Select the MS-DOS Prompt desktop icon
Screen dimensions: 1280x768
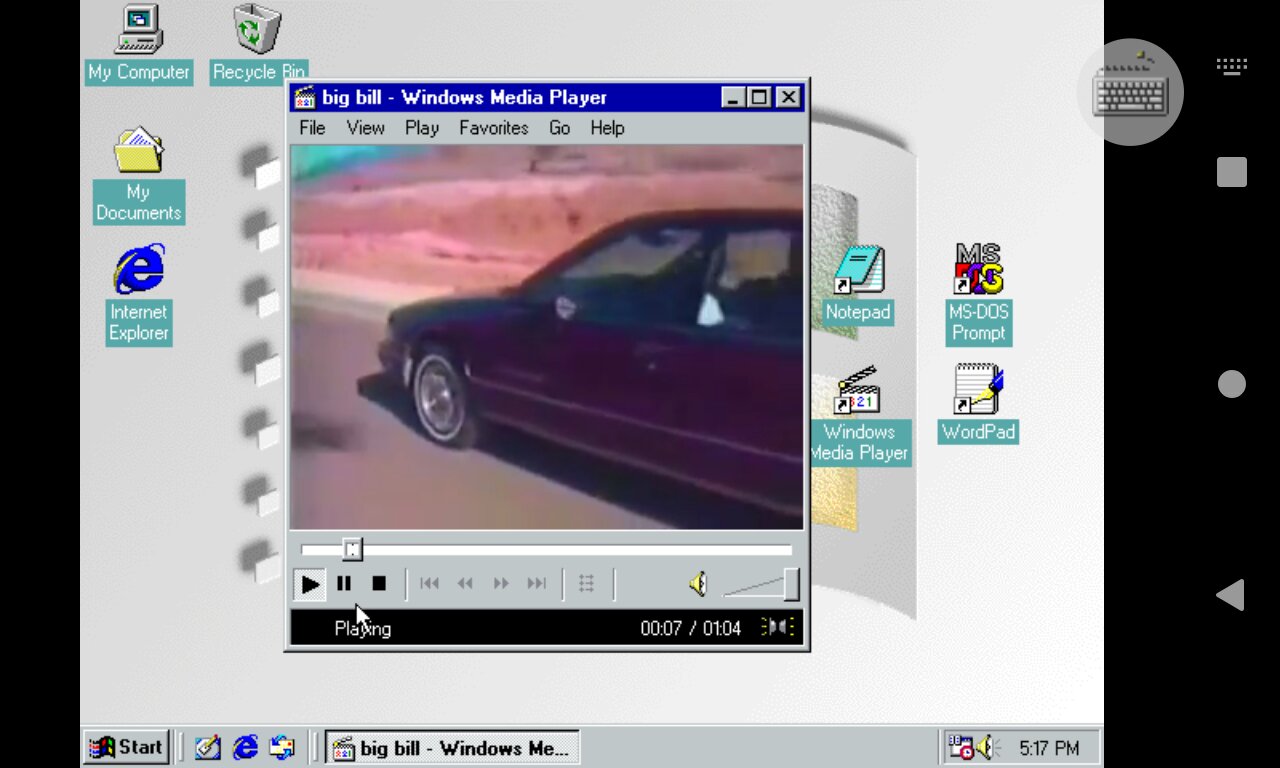(978, 270)
